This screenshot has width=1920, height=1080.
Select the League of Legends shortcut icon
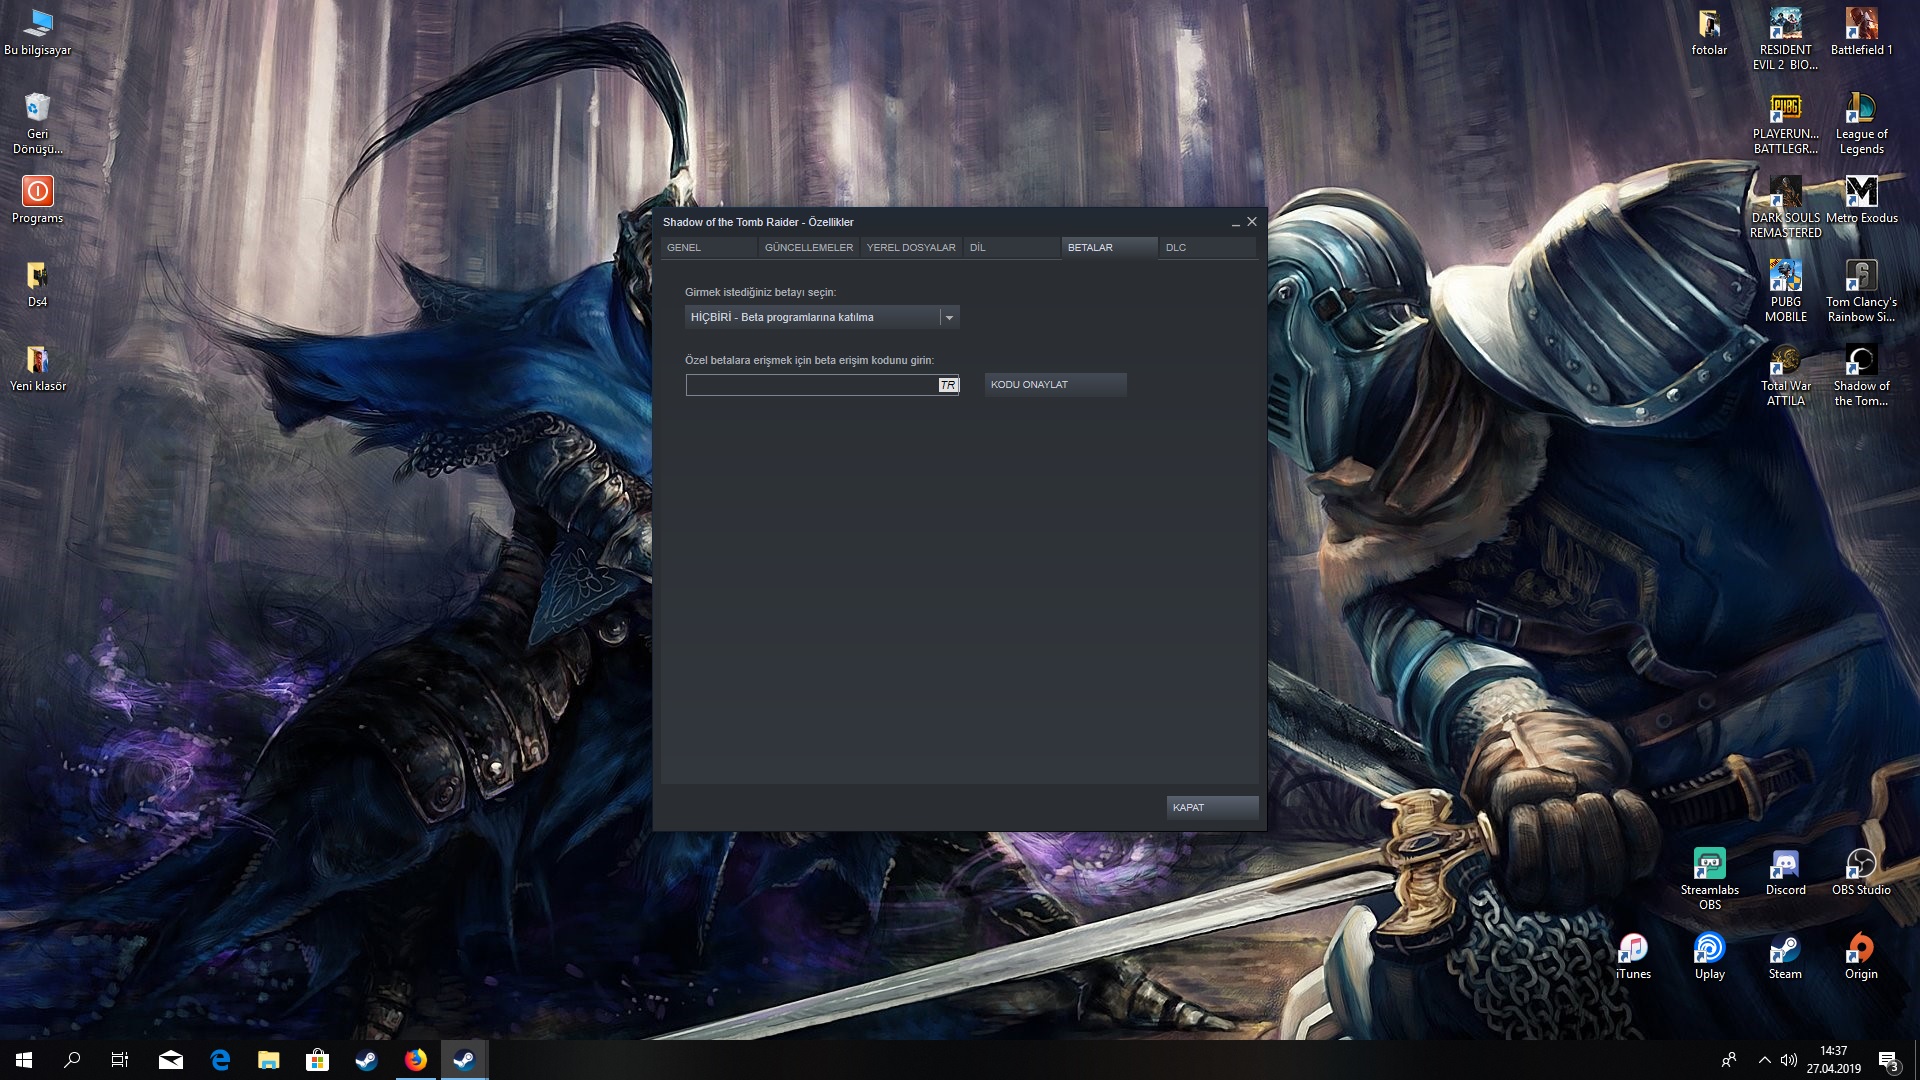(1861, 123)
